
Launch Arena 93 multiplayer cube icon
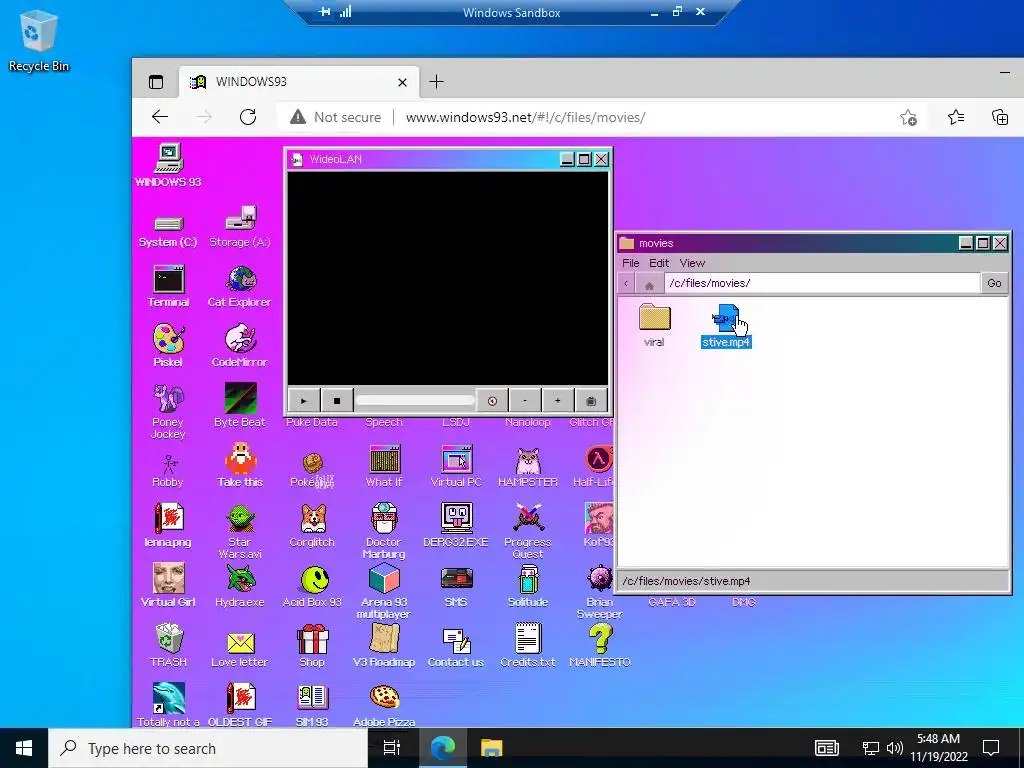pyautogui.click(x=384, y=579)
